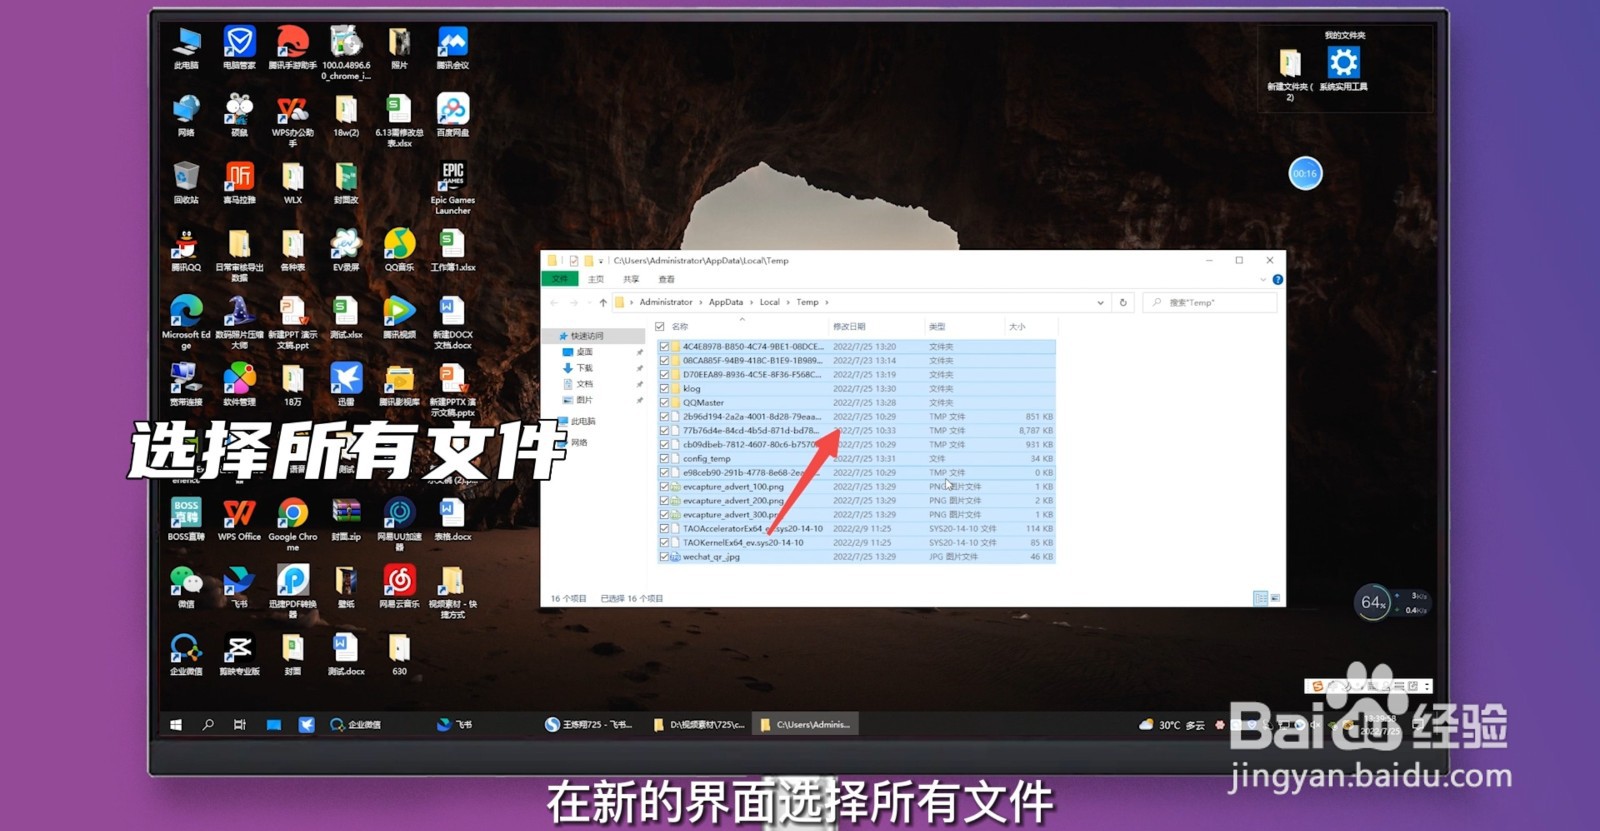Screen dimensions: 1600x831
Task: Open the Microsoft Edge desktop icon
Action: pyautogui.click(x=186, y=320)
